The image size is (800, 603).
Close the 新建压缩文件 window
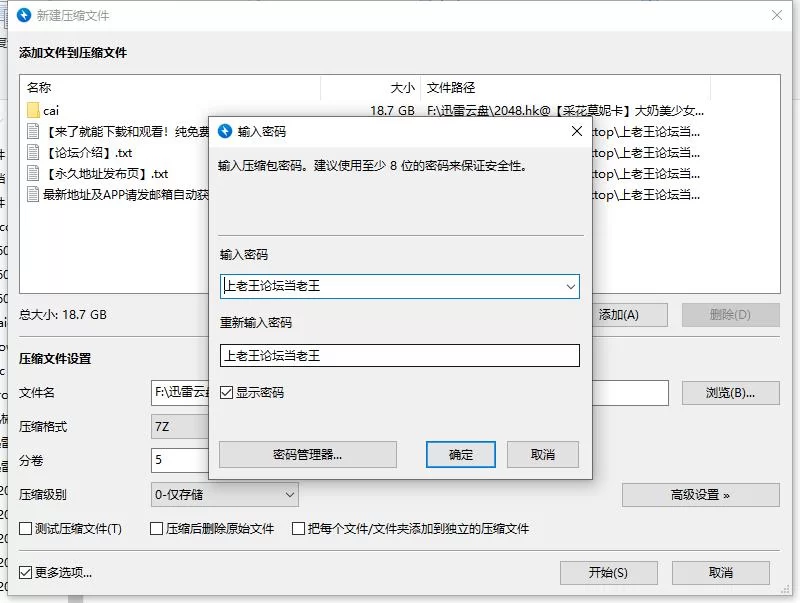click(x=777, y=15)
